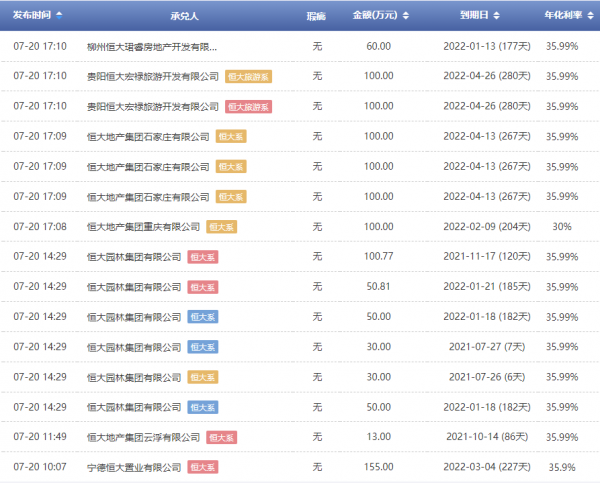Select the due date 2022-02-09 (204天)
Screen dimensions: 600x483
(487, 227)
